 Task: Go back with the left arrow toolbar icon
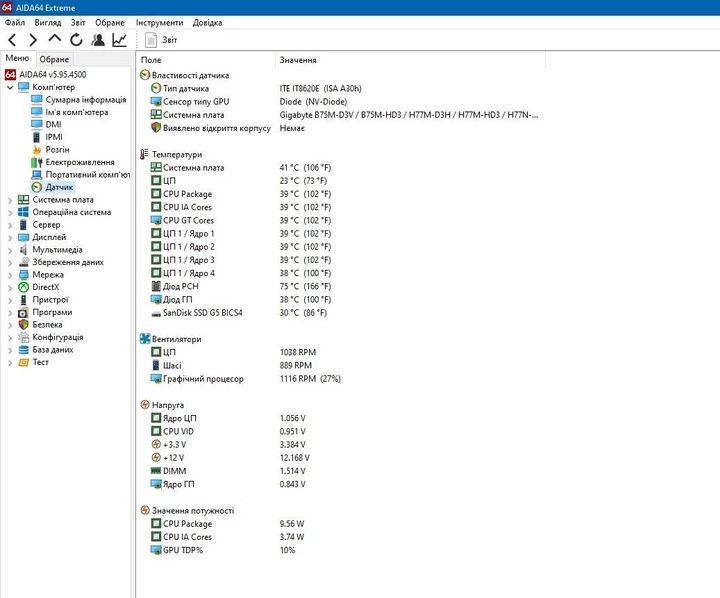tap(12, 40)
